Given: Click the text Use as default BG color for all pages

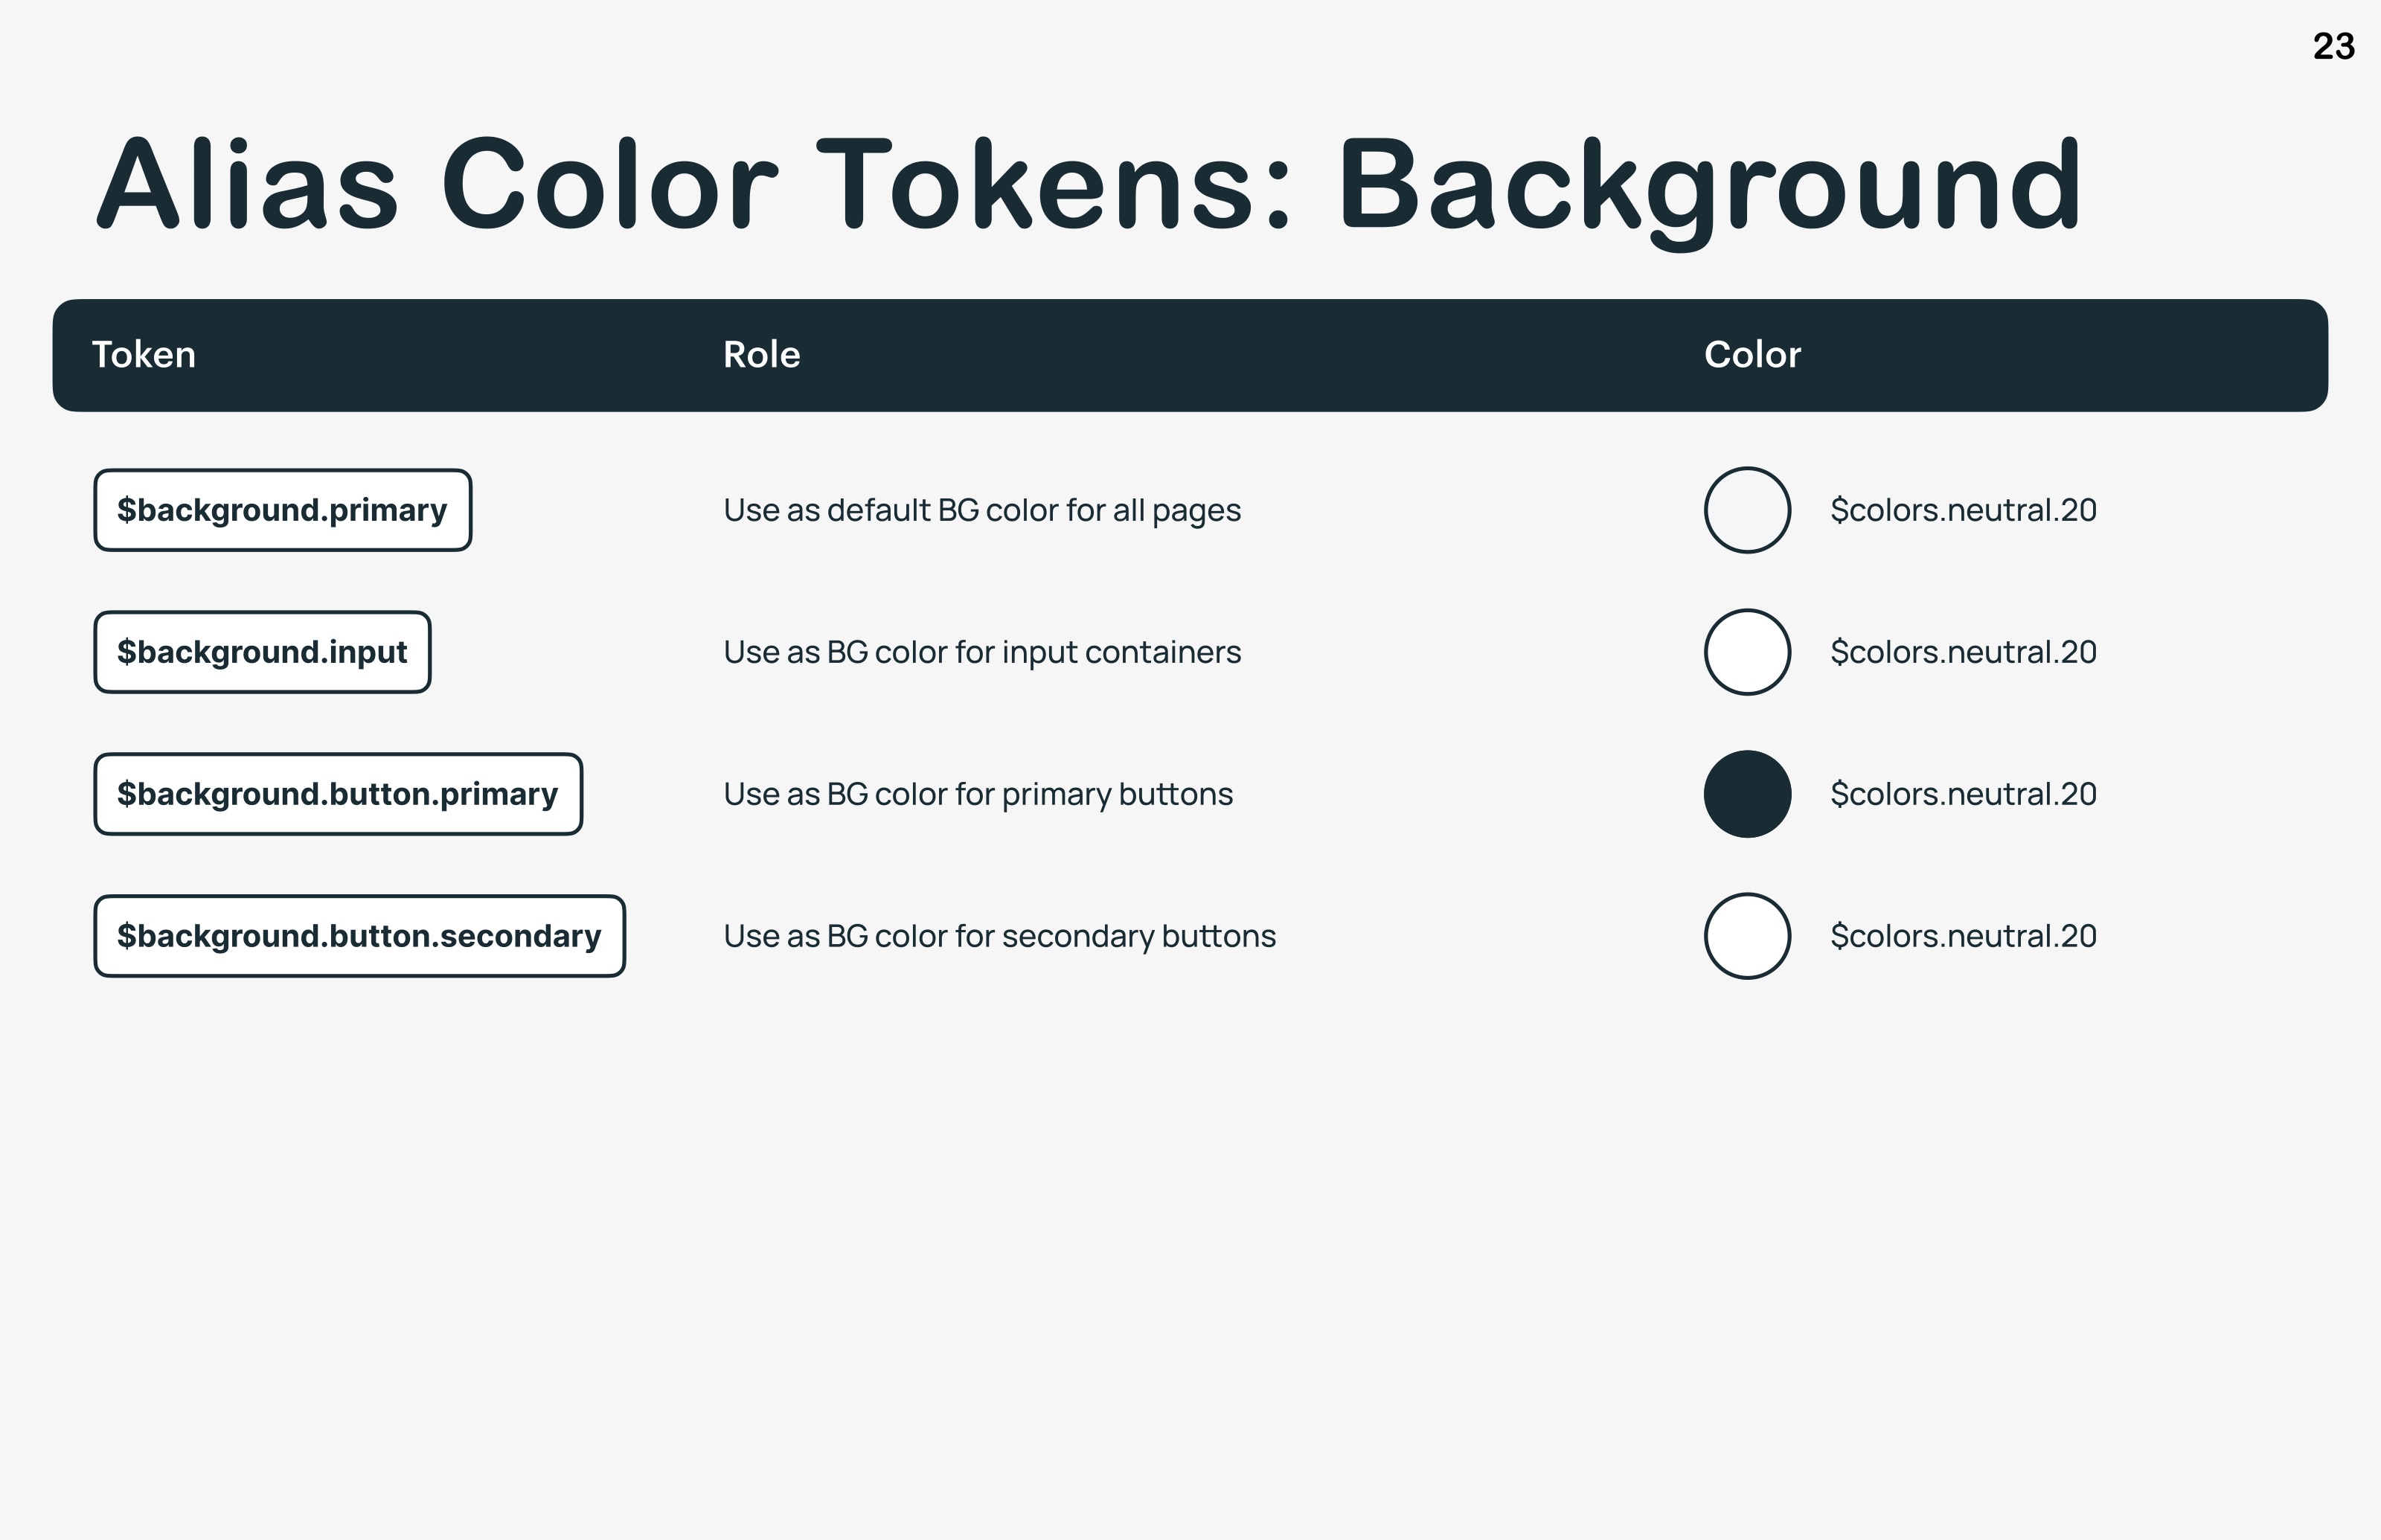Looking at the screenshot, I should coord(982,511).
